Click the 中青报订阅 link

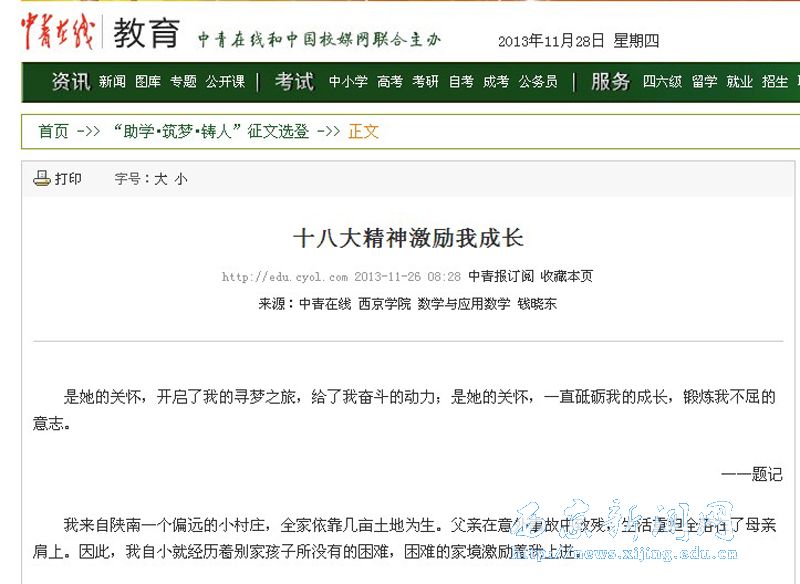point(496,276)
